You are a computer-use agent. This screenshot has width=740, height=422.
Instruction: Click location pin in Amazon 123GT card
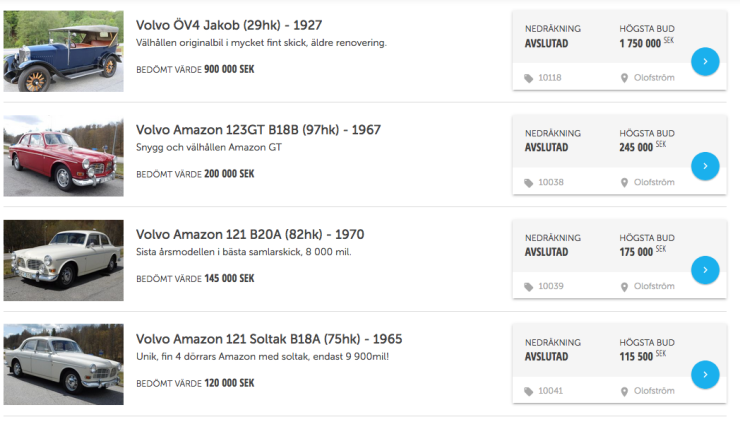point(624,182)
